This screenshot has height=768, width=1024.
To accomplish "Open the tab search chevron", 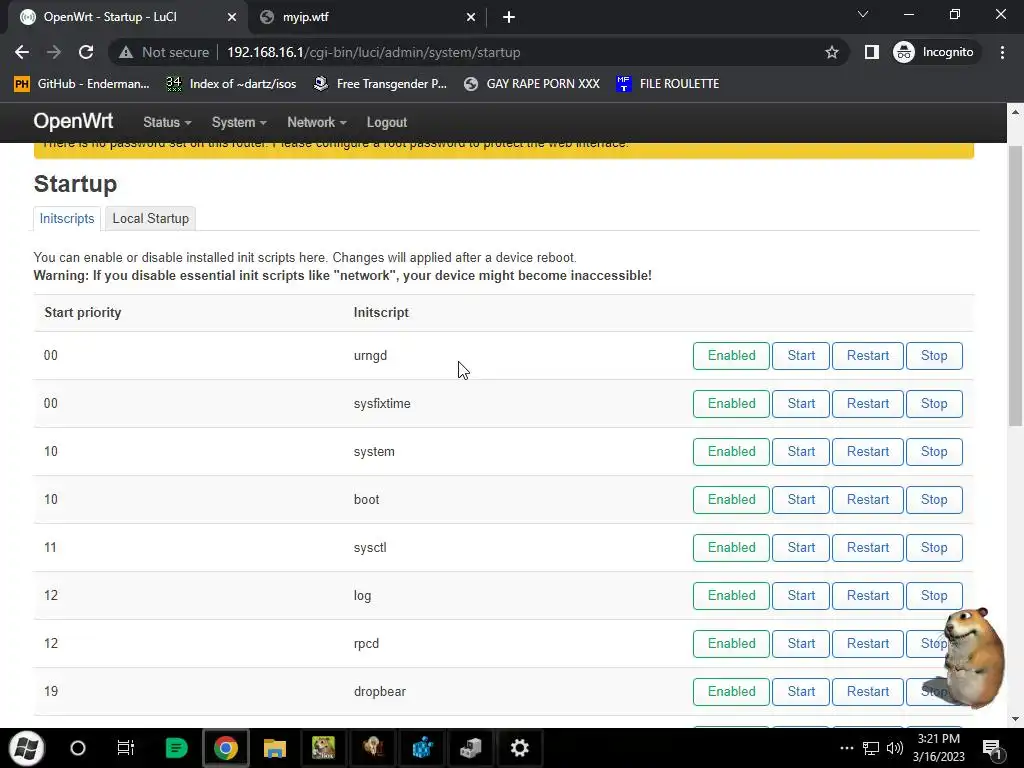I will 863,14.
